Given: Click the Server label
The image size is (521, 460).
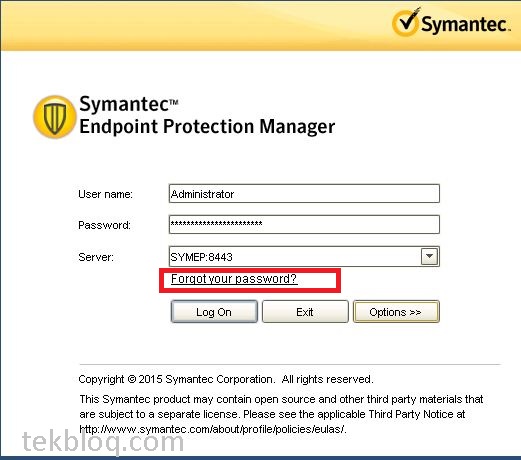Looking at the screenshot, I should [96, 257].
